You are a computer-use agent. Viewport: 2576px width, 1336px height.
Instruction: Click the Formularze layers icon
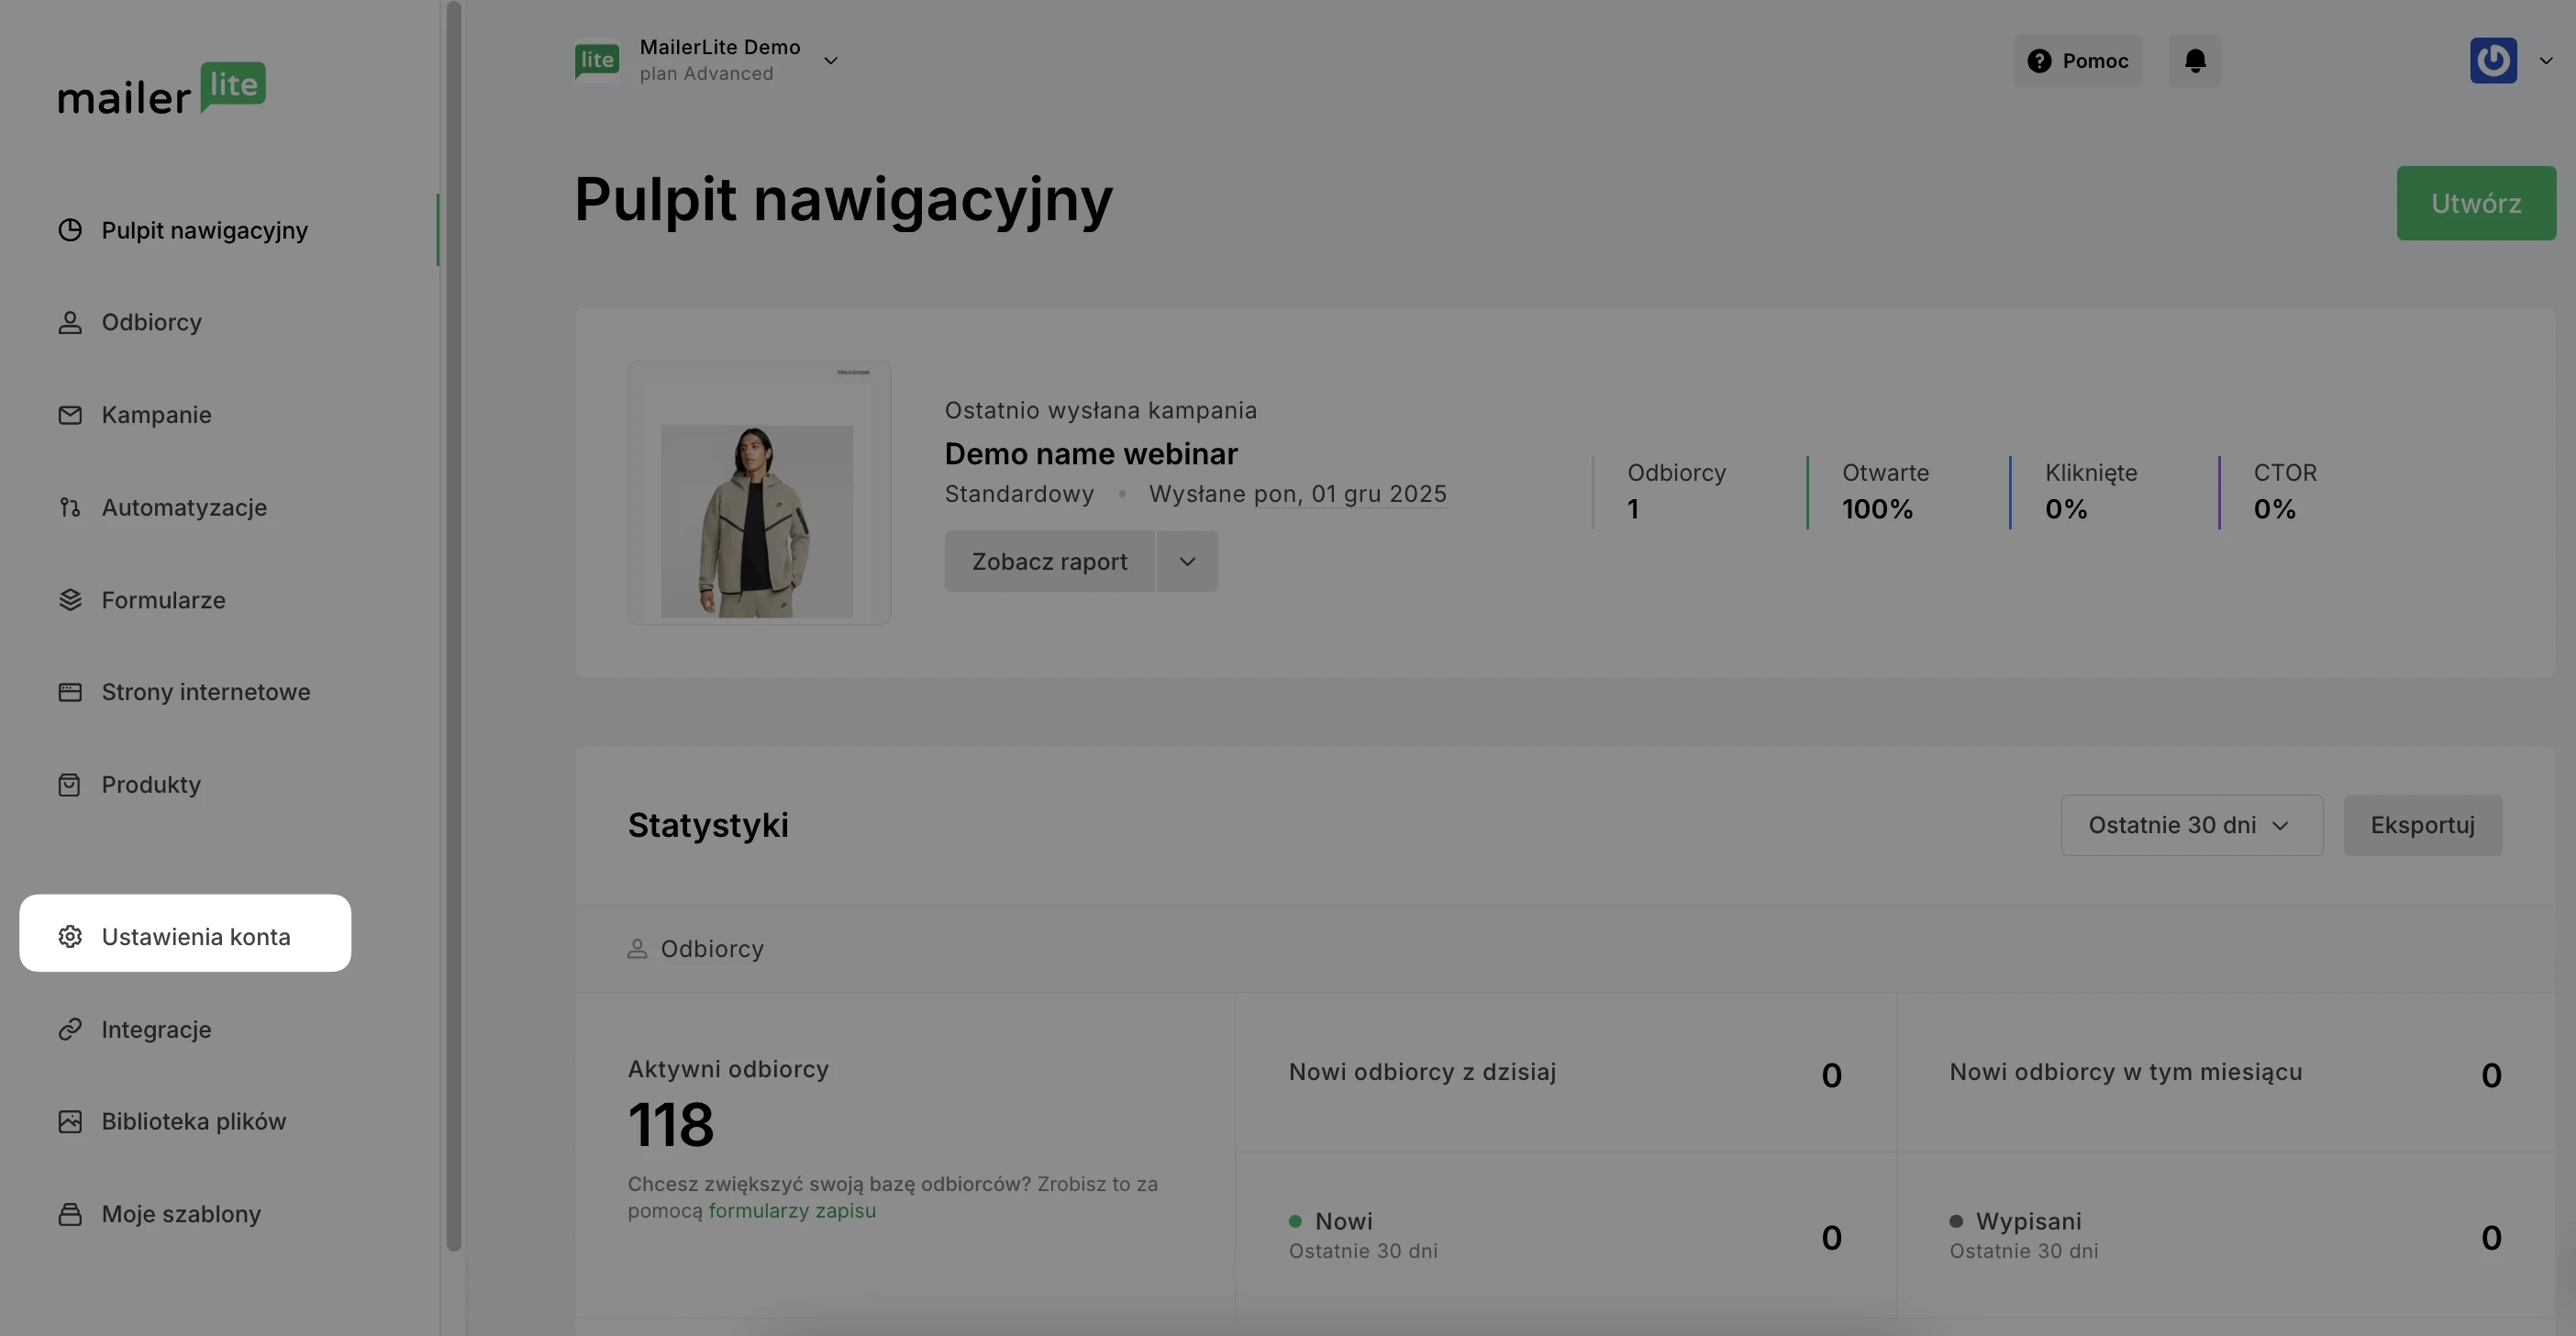tap(70, 600)
